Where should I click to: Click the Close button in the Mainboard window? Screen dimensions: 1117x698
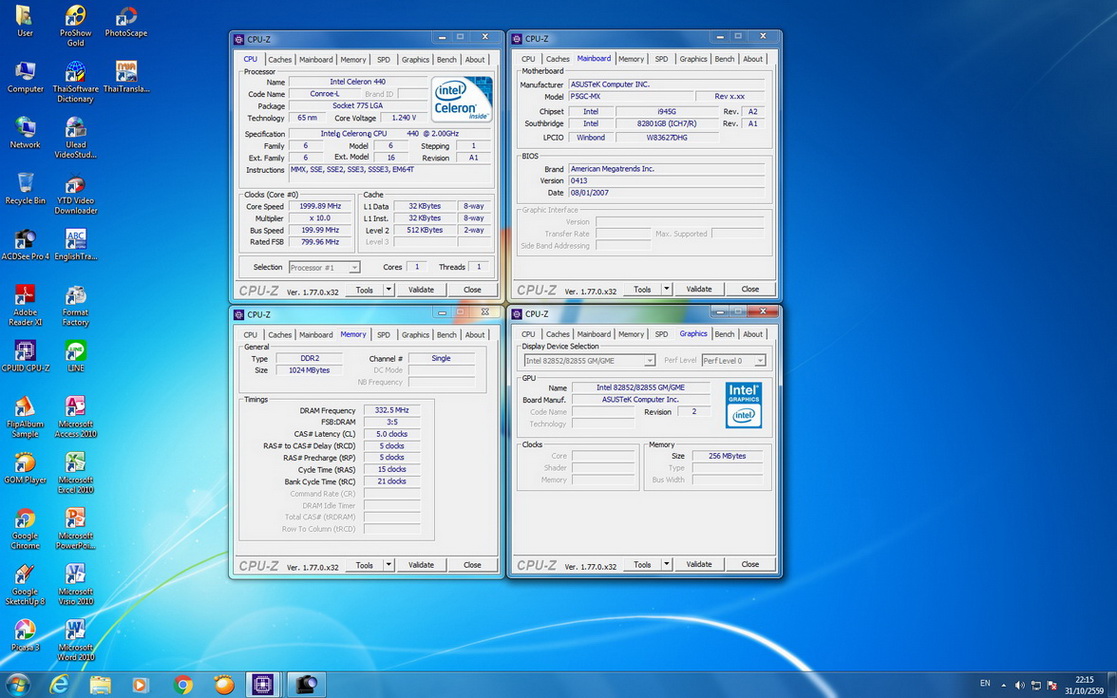click(750, 289)
